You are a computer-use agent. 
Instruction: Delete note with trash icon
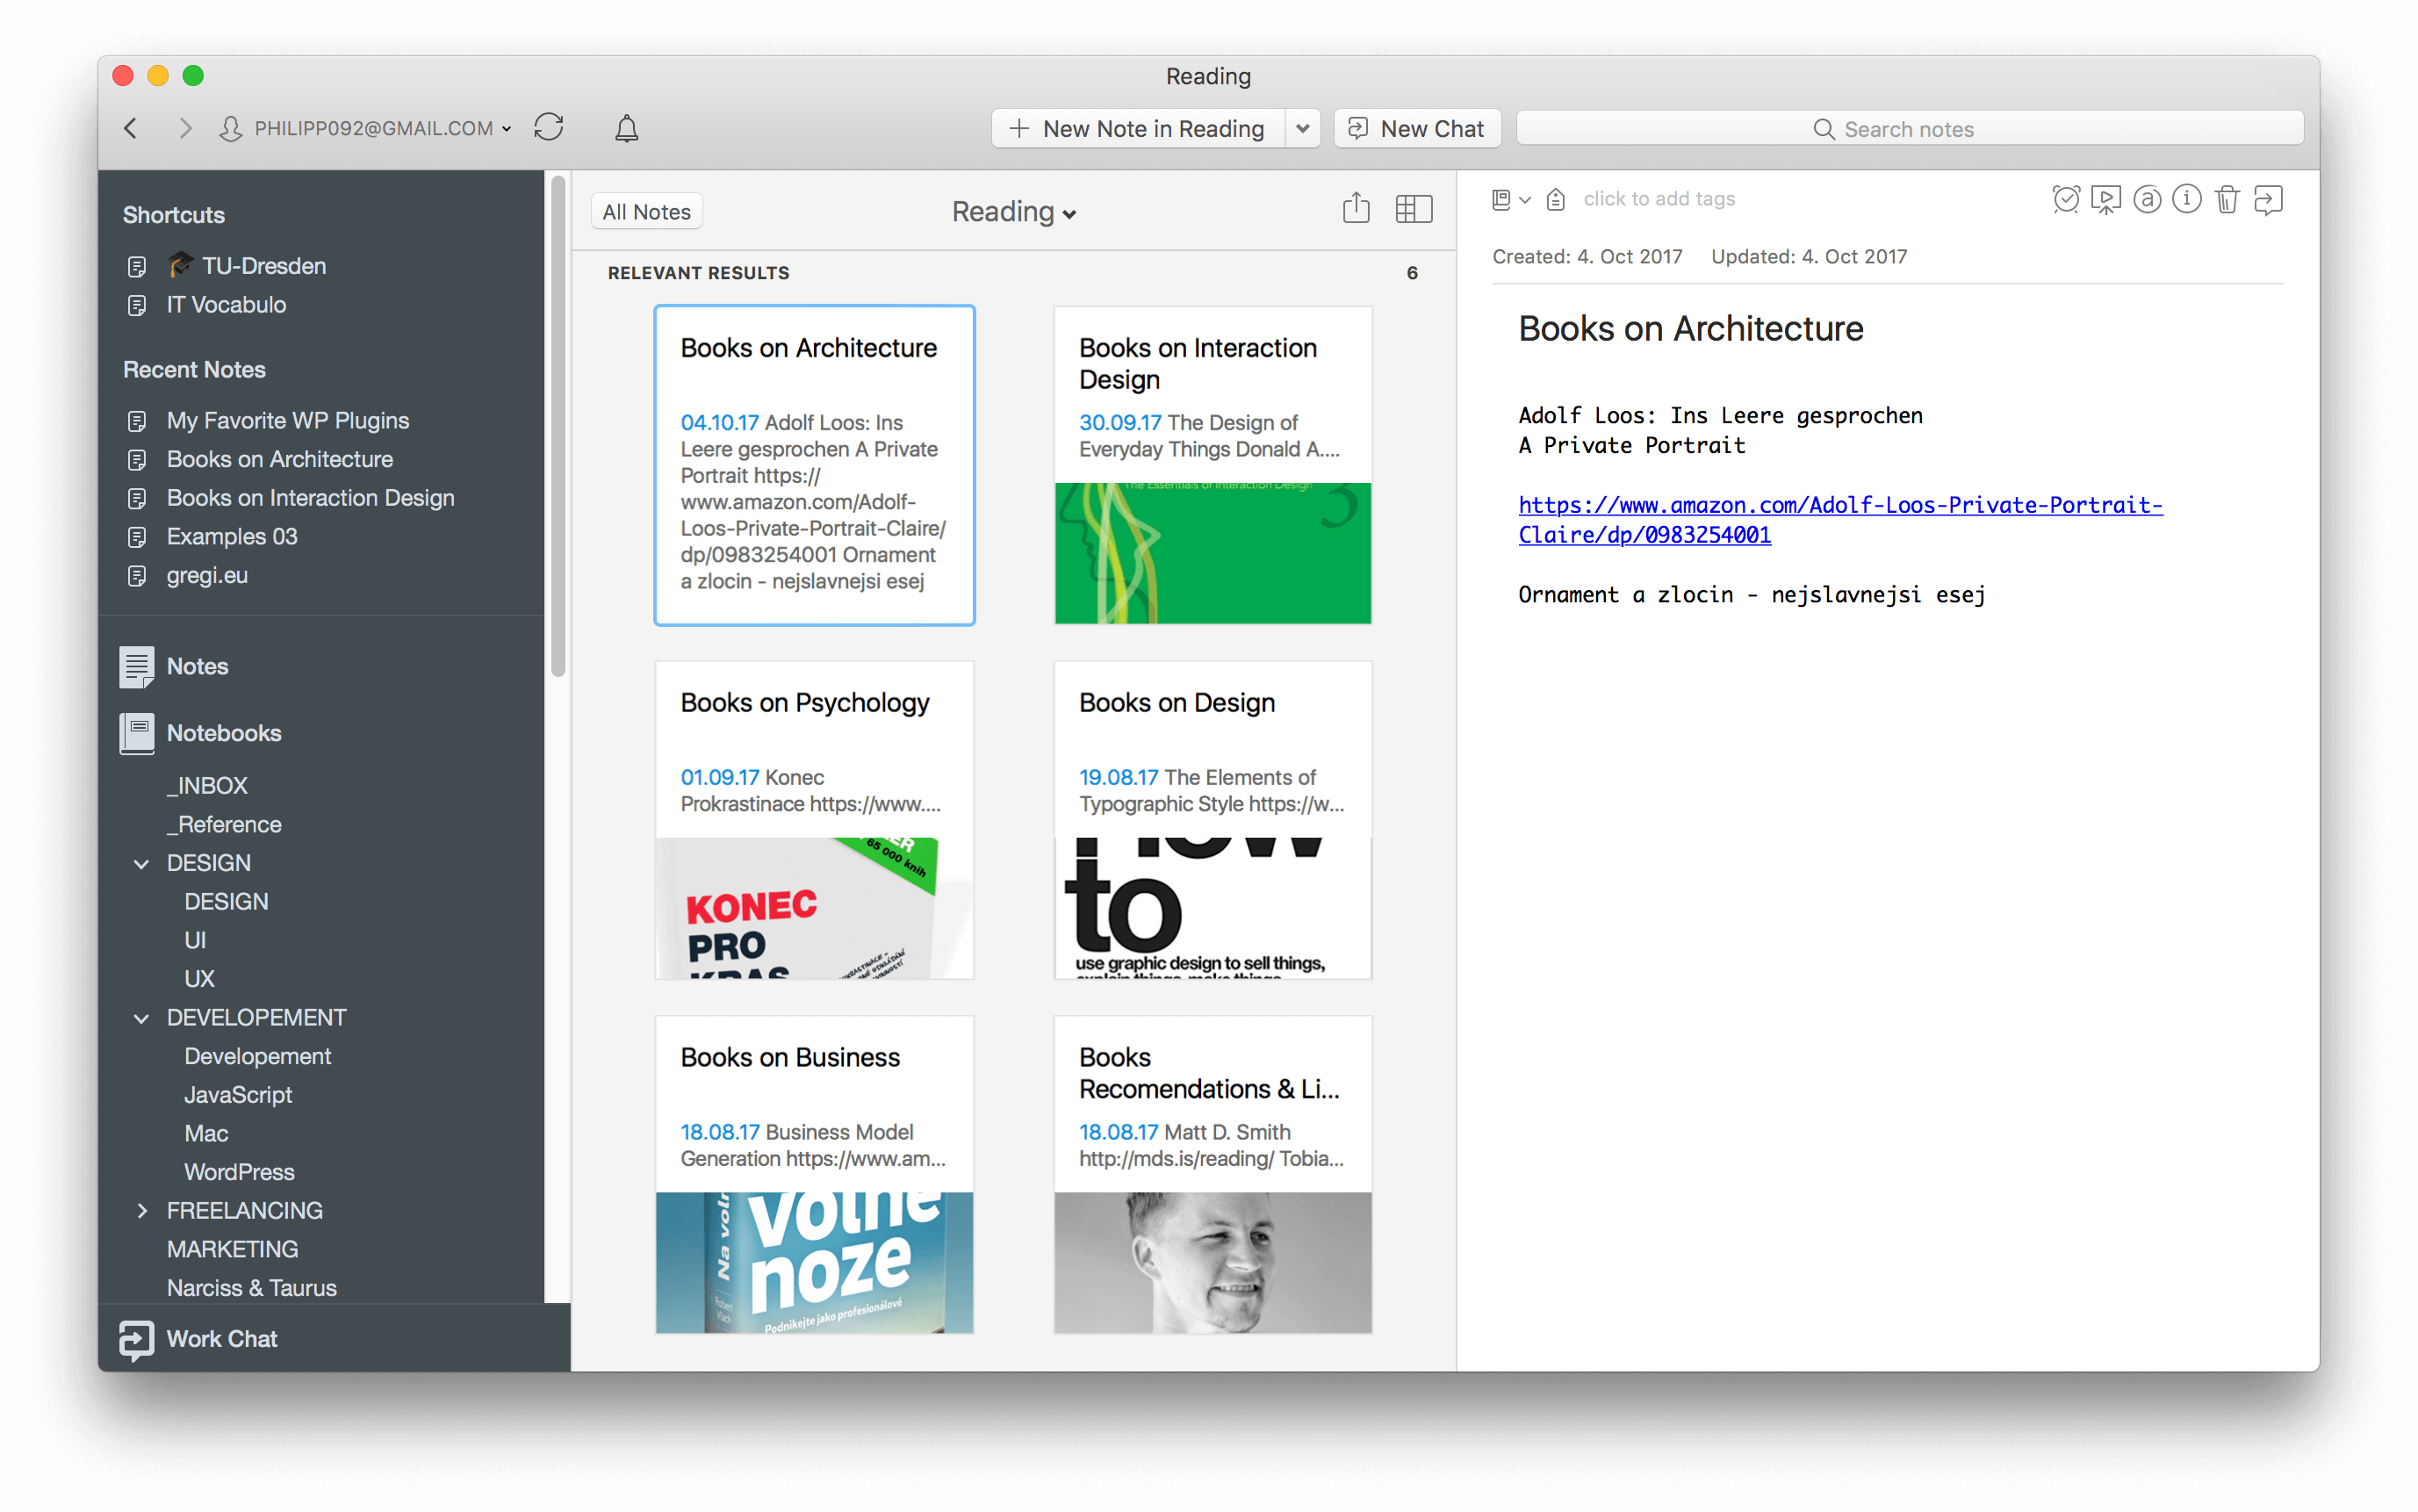[x=2226, y=199]
